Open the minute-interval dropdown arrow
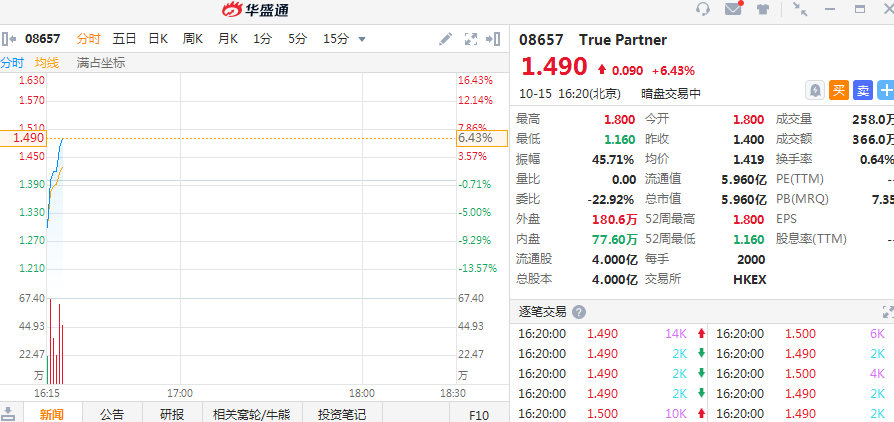The width and height of the screenshot is (894, 422). click(x=362, y=40)
